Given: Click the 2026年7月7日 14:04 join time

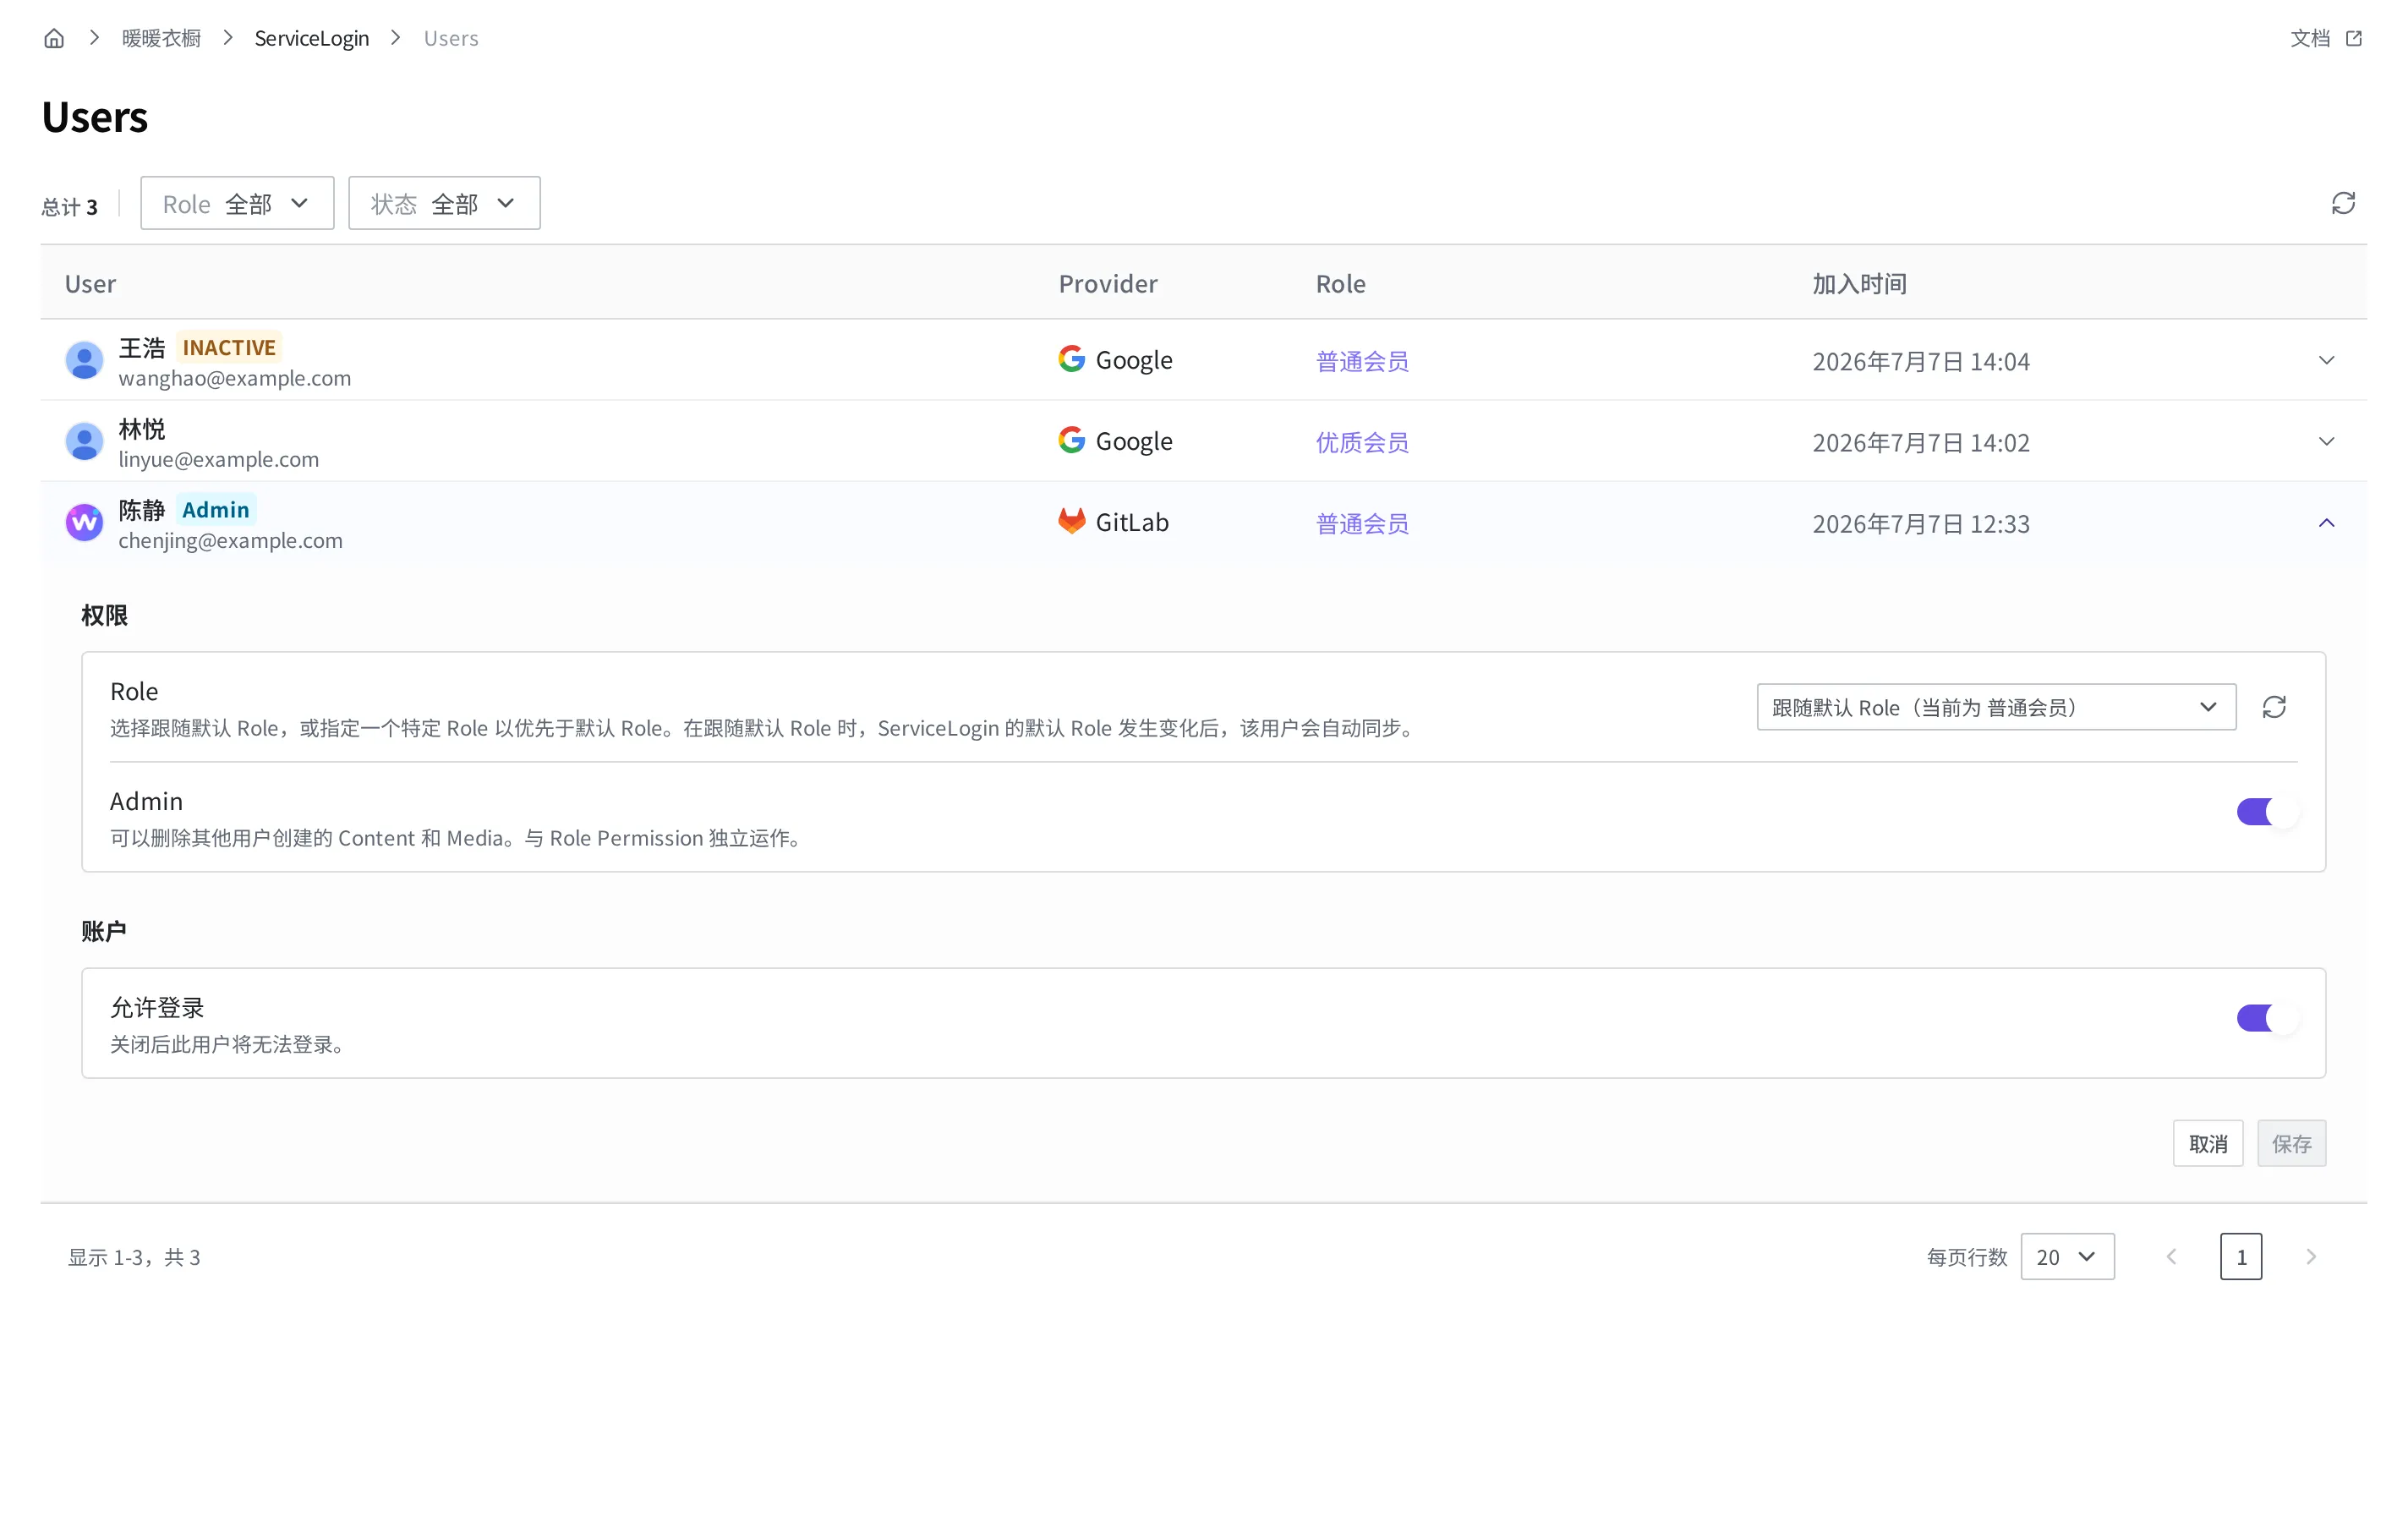Looking at the screenshot, I should point(1921,361).
